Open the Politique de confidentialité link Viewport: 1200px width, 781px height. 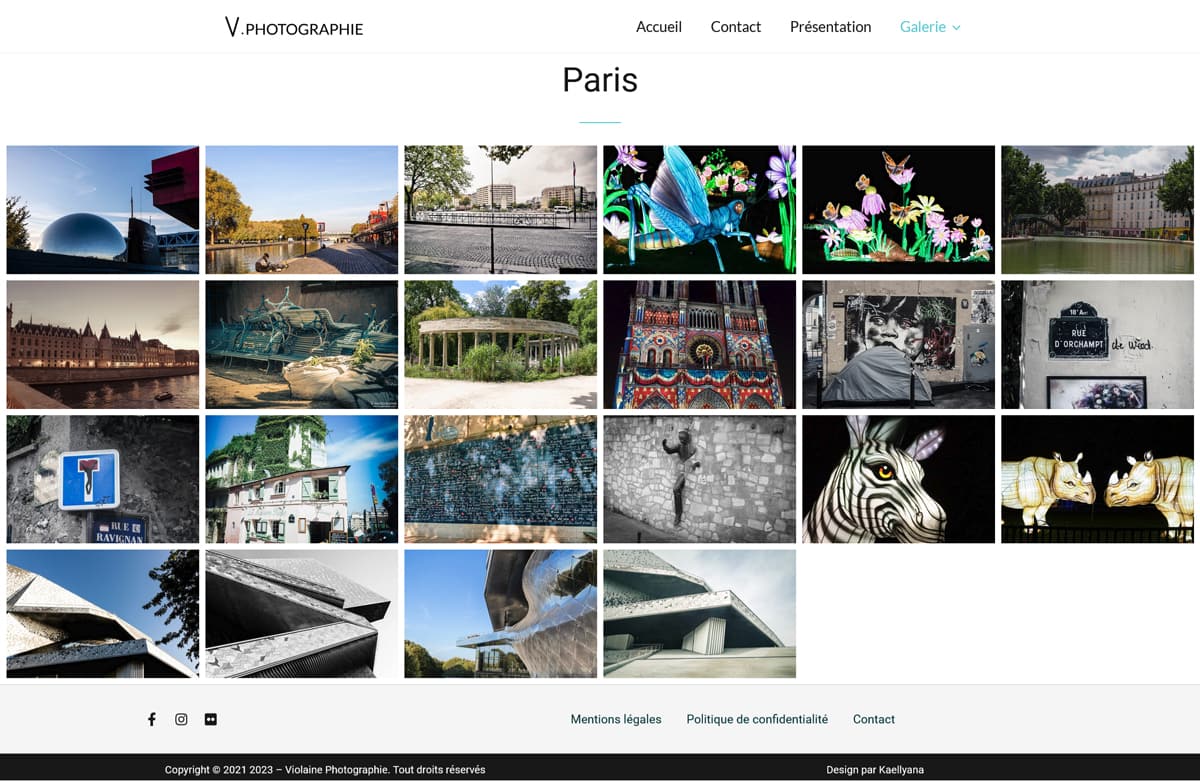(757, 719)
